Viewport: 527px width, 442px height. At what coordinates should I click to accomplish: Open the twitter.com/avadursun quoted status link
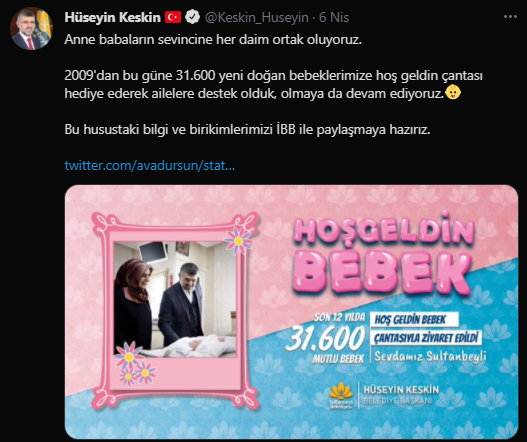click(x=150, y=165)
